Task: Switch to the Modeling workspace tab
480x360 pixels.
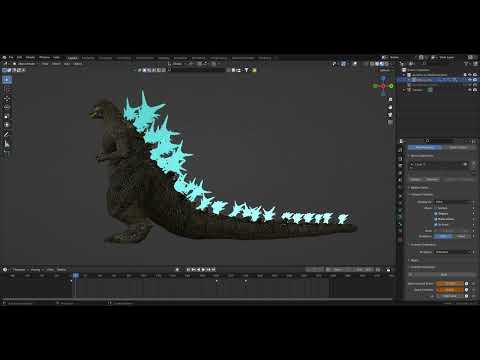Action: pos(88,58)
